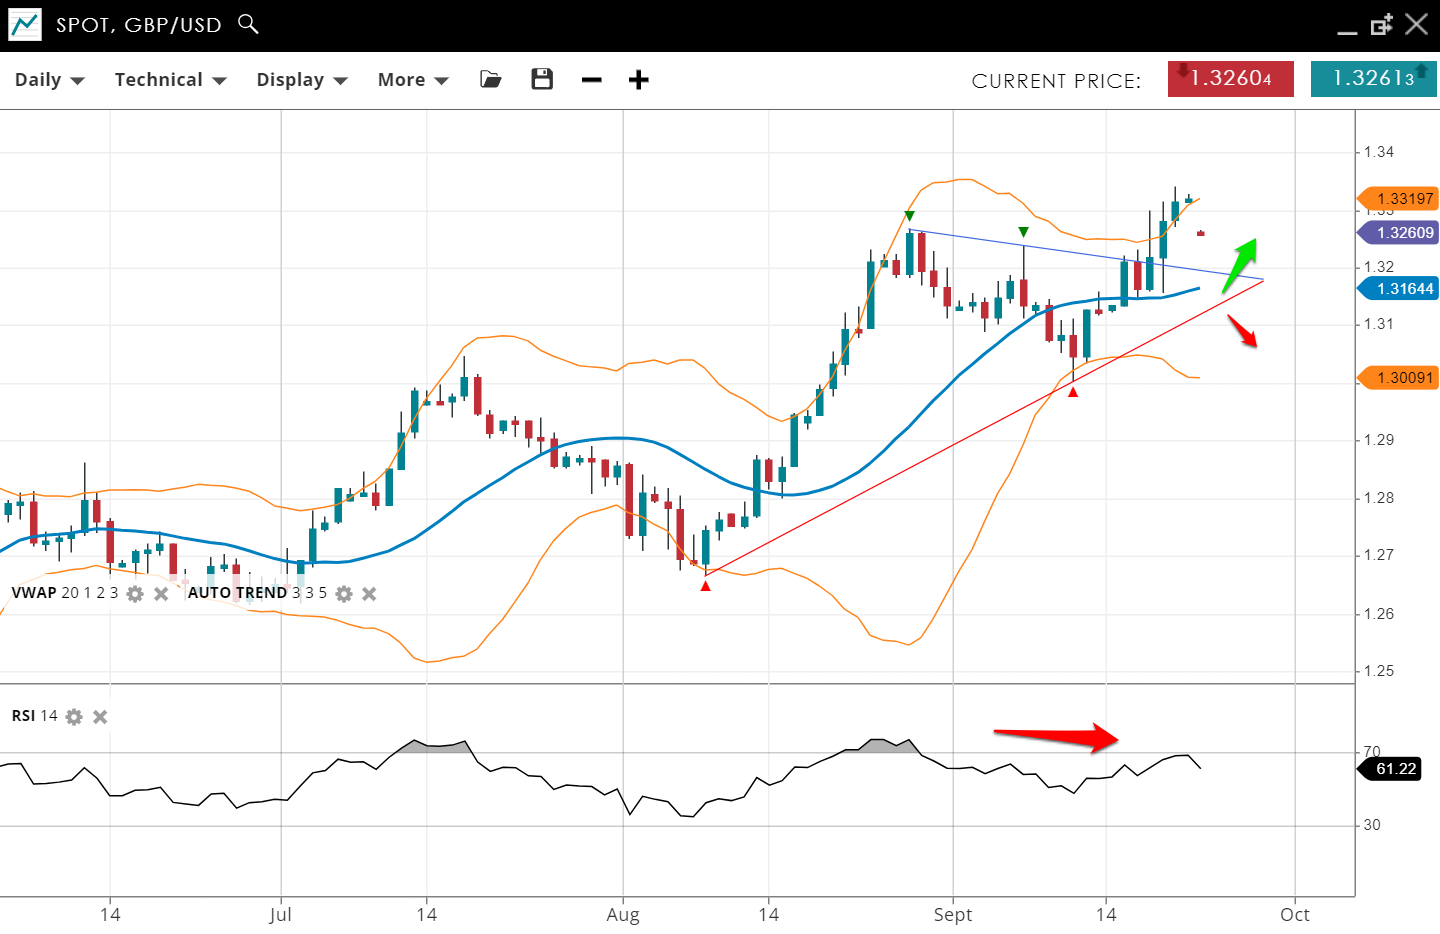Open VWAP indicator settings gear
This screenshot has width=1440, height=934.
(135, 594)
